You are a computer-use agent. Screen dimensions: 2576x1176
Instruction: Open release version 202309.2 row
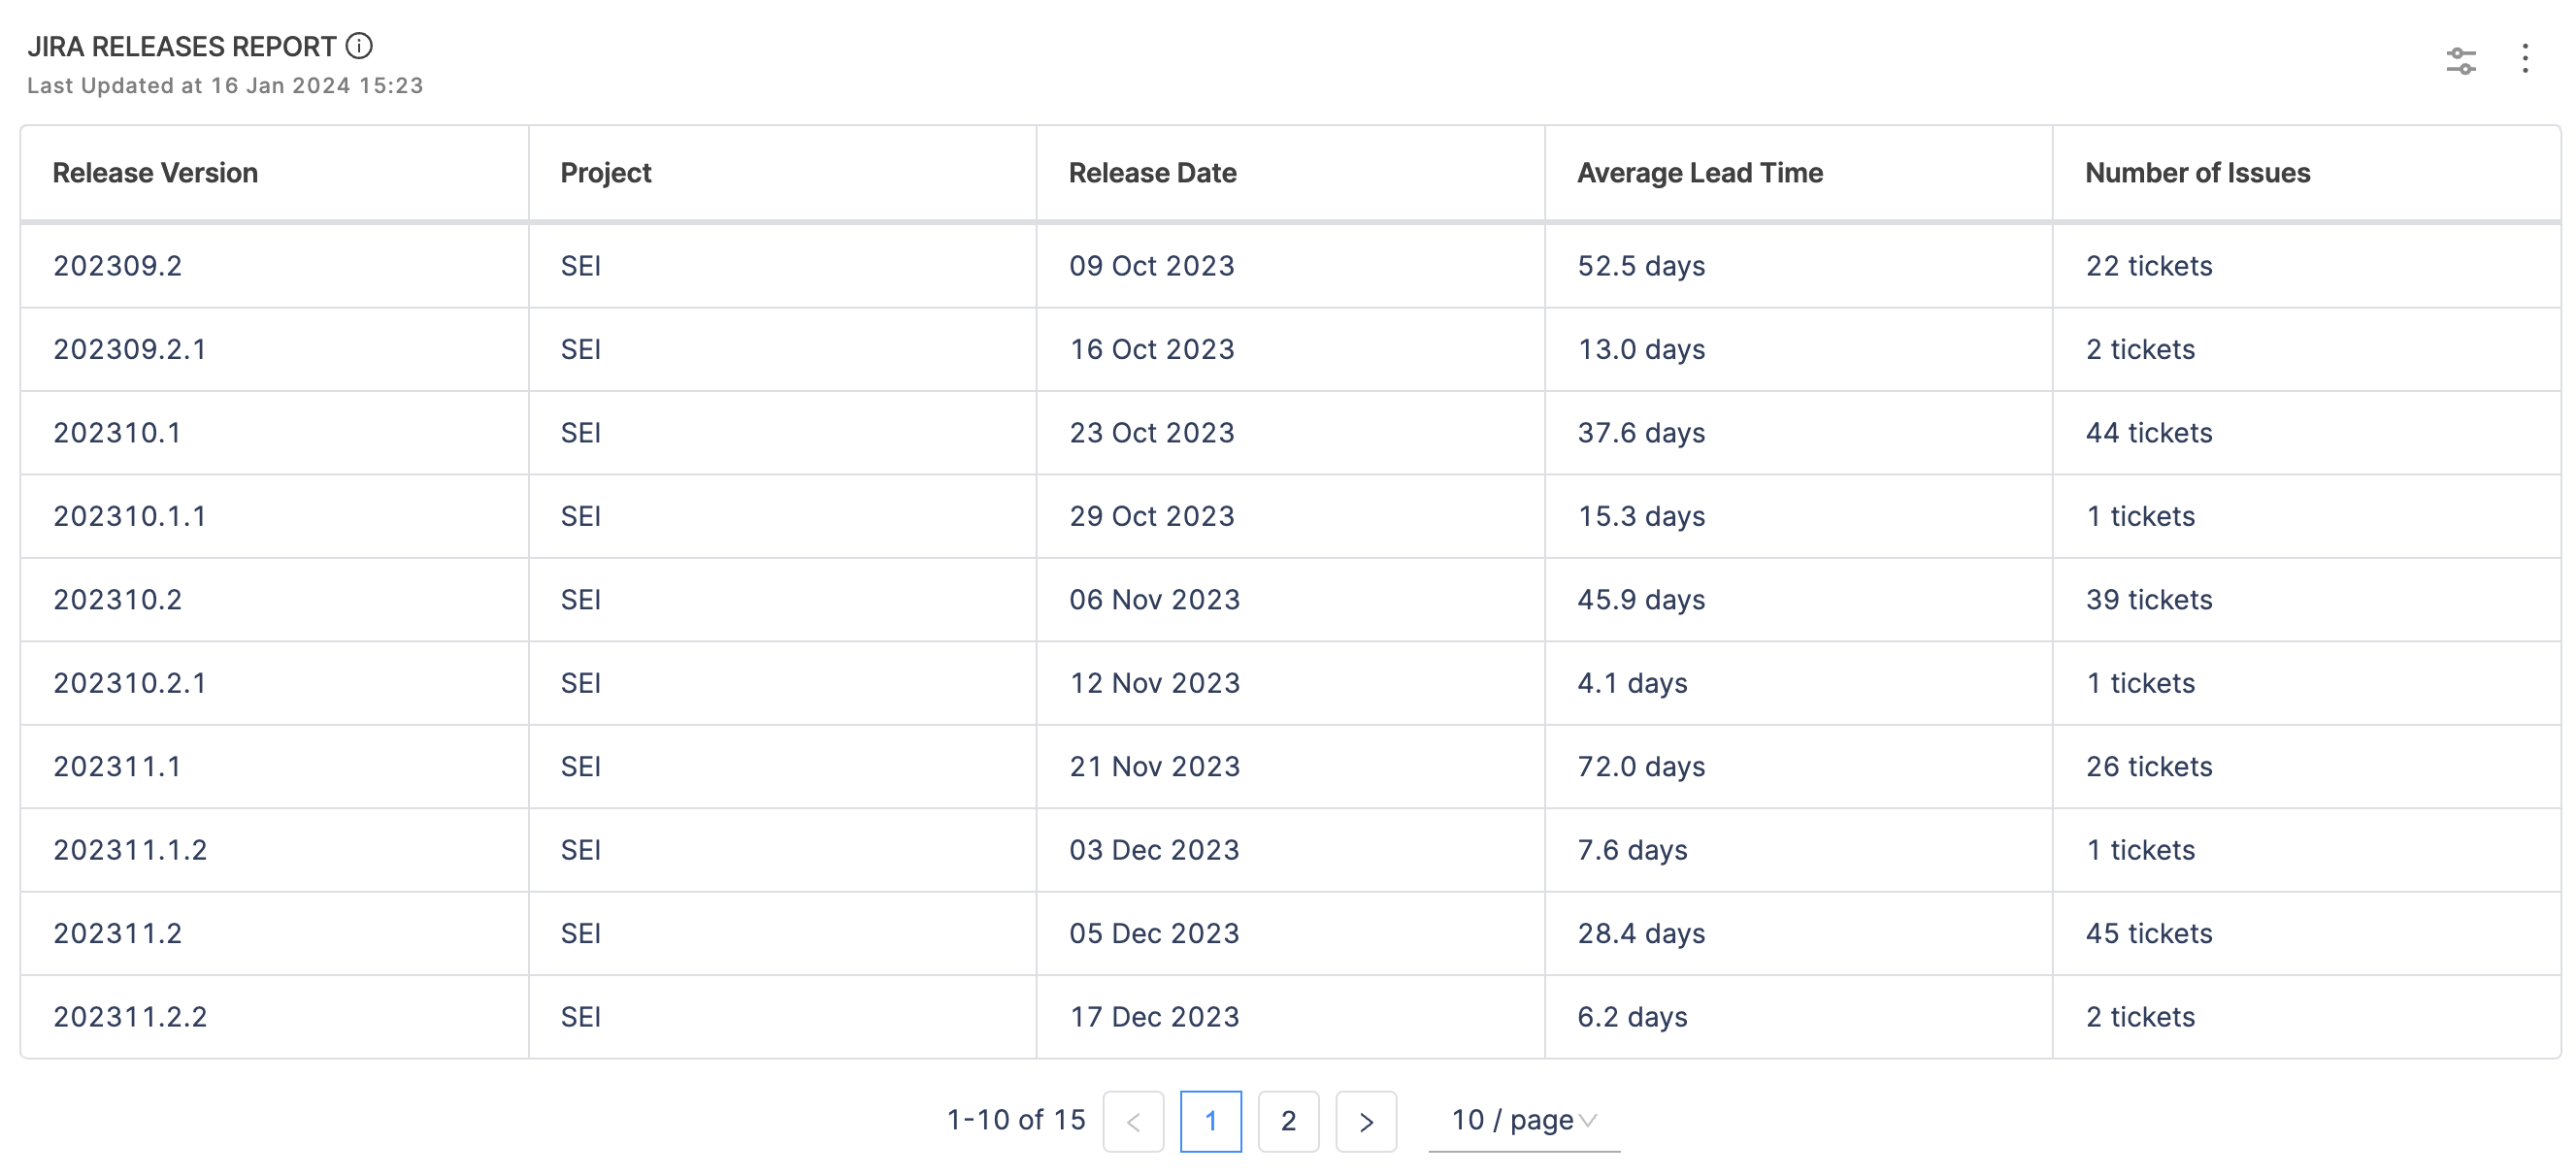coord(117,266)
